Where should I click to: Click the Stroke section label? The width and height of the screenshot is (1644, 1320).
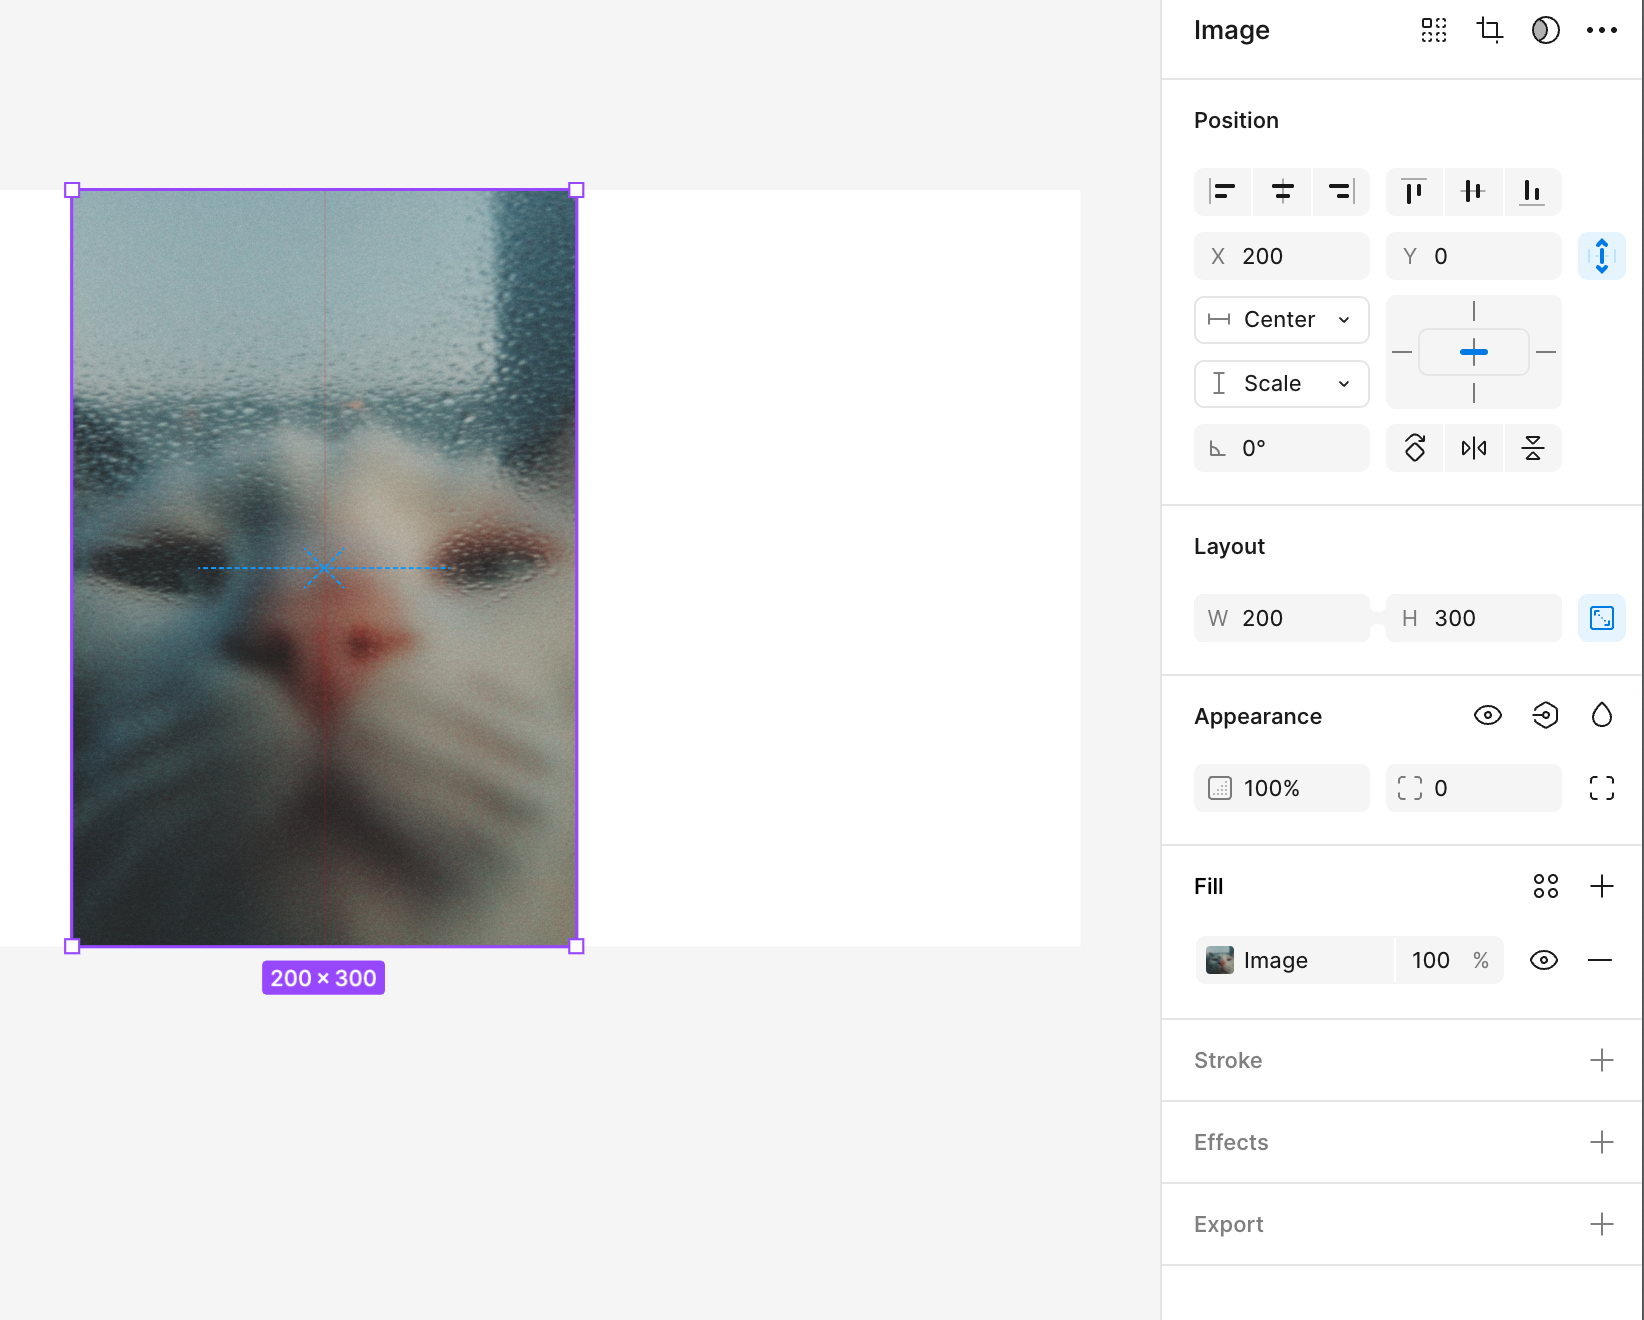1228,1060
